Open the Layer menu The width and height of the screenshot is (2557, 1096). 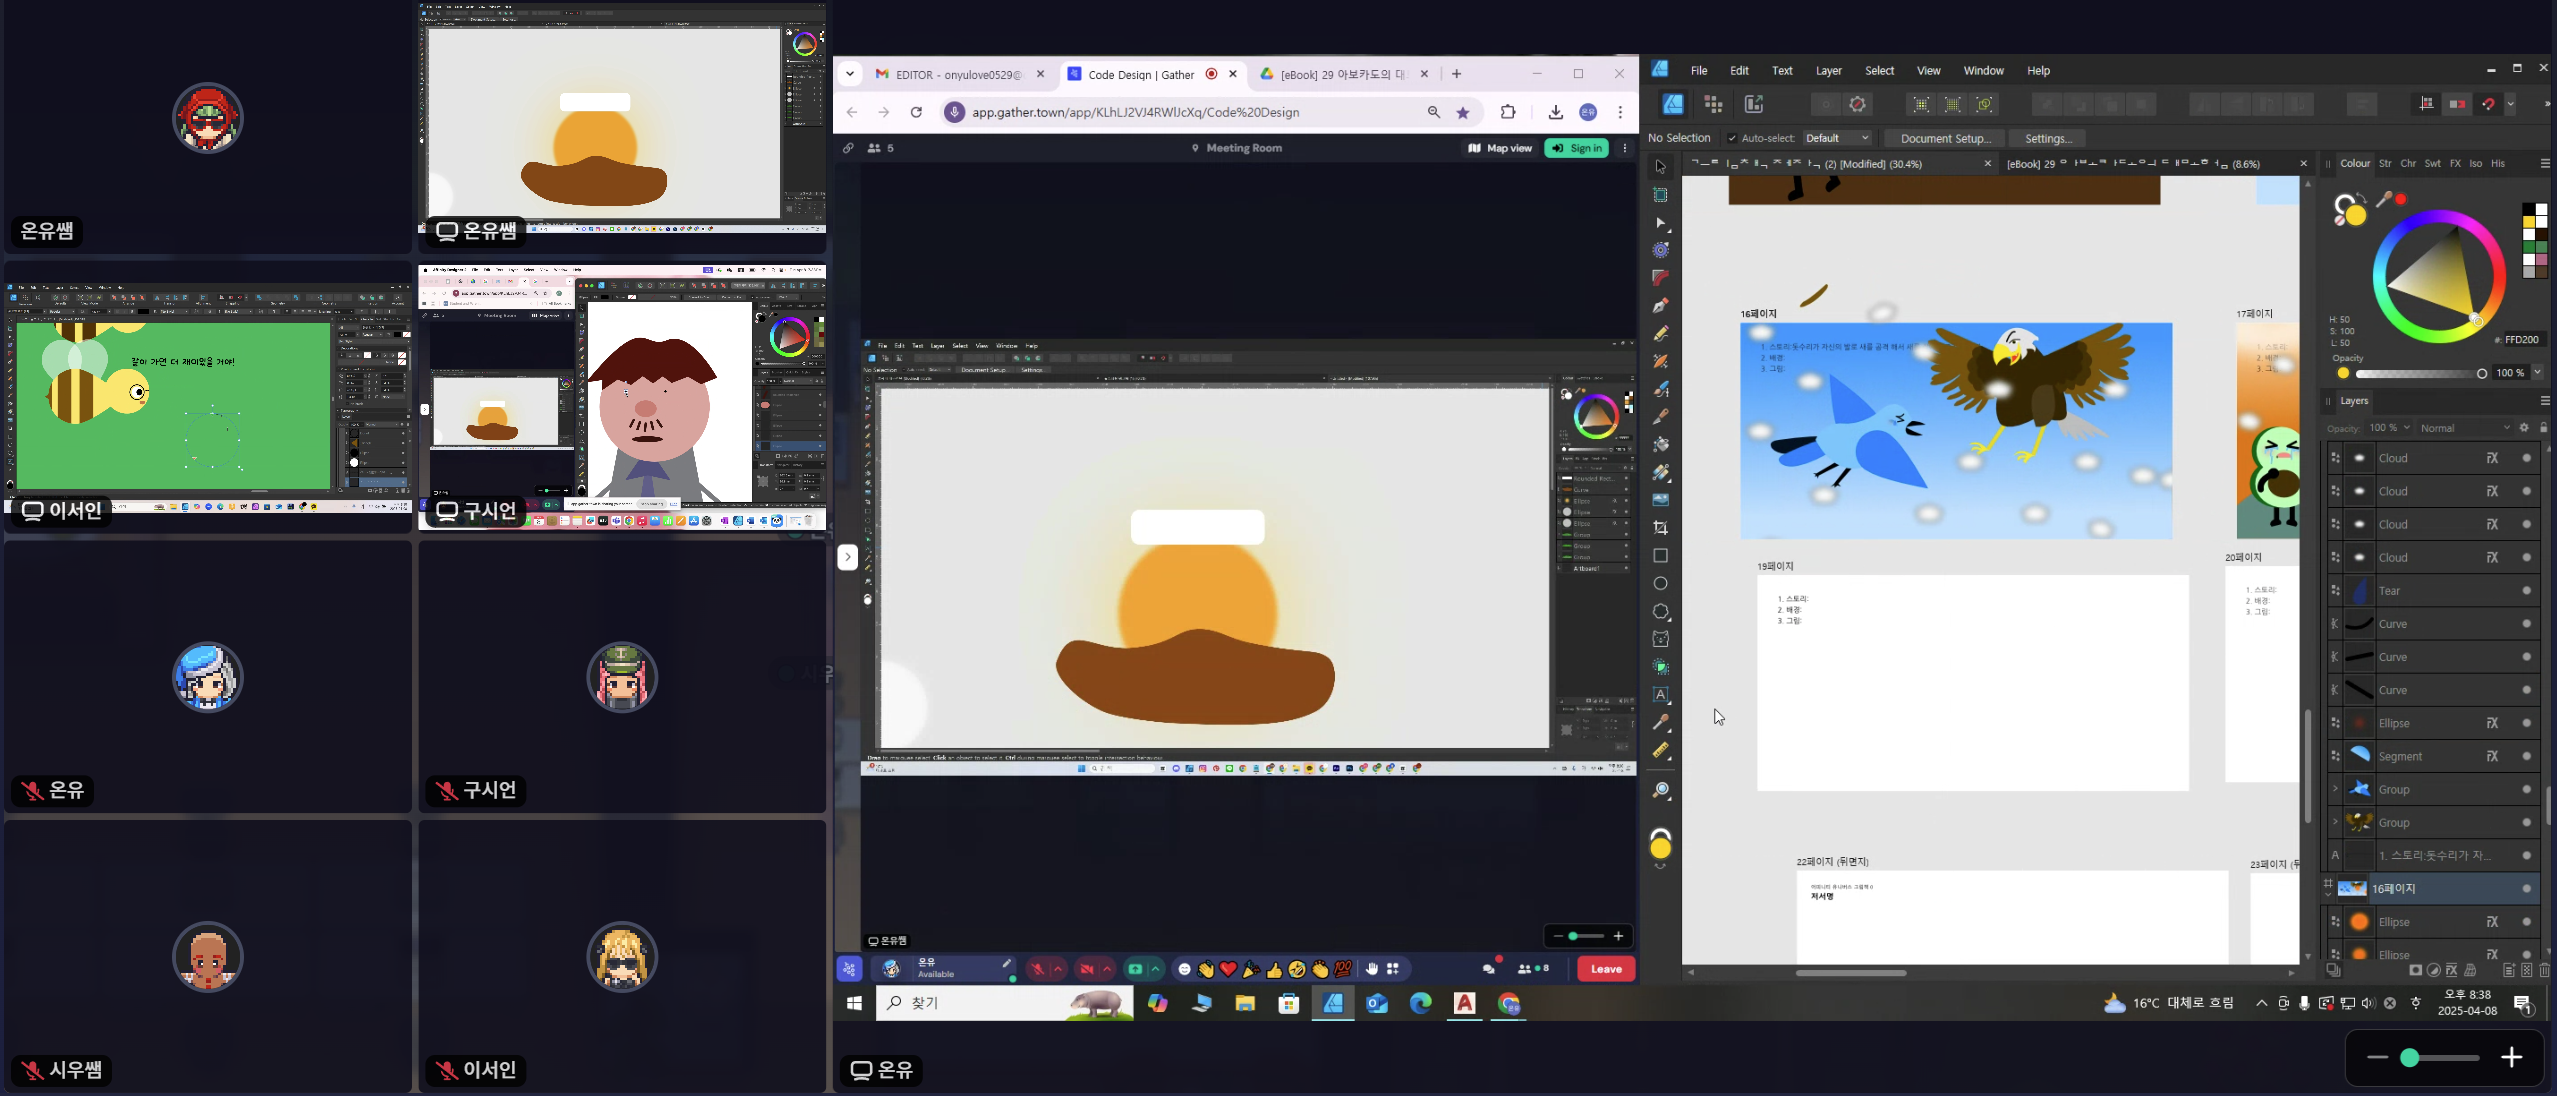coord(1828,71)
